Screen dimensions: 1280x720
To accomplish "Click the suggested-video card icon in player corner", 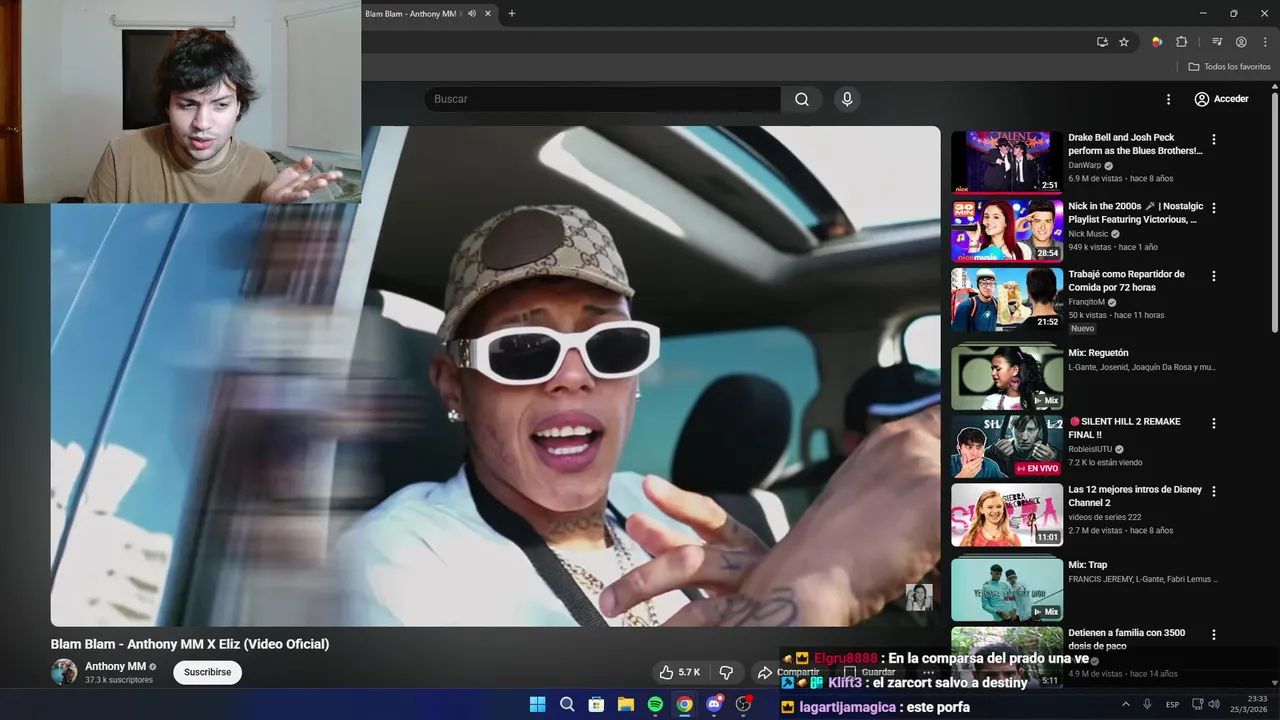I will point(919,597).
